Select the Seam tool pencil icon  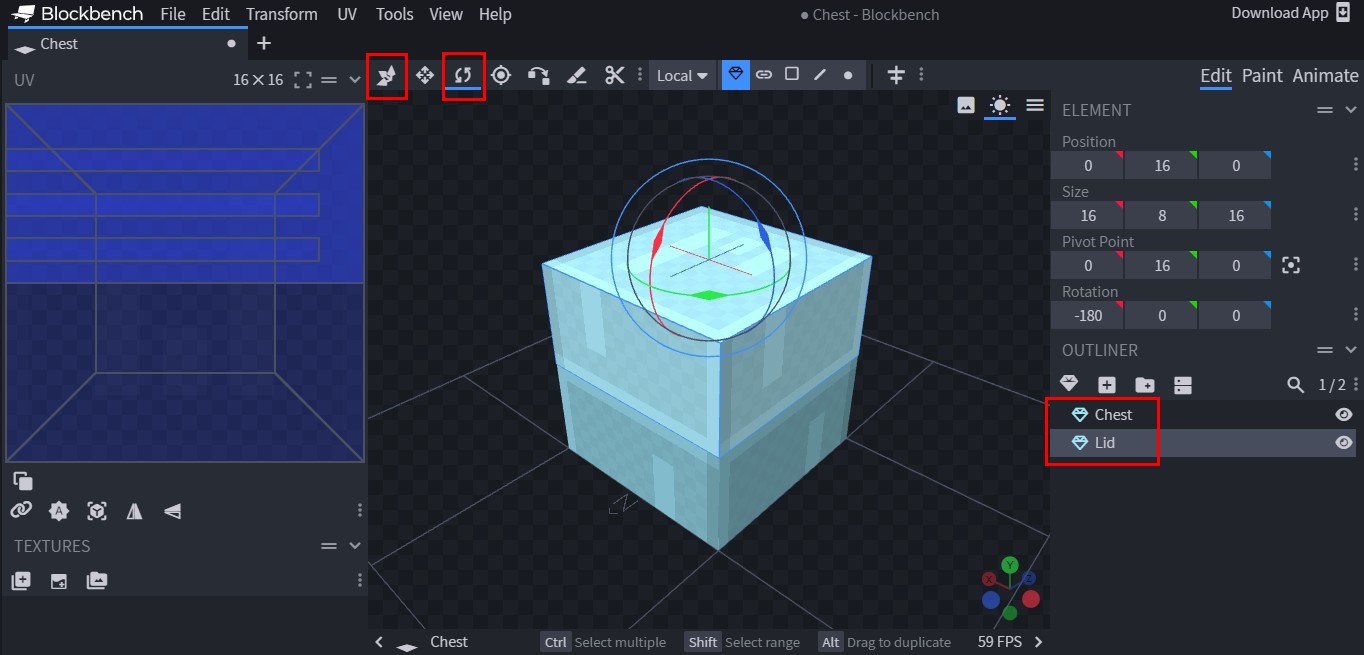576,75
